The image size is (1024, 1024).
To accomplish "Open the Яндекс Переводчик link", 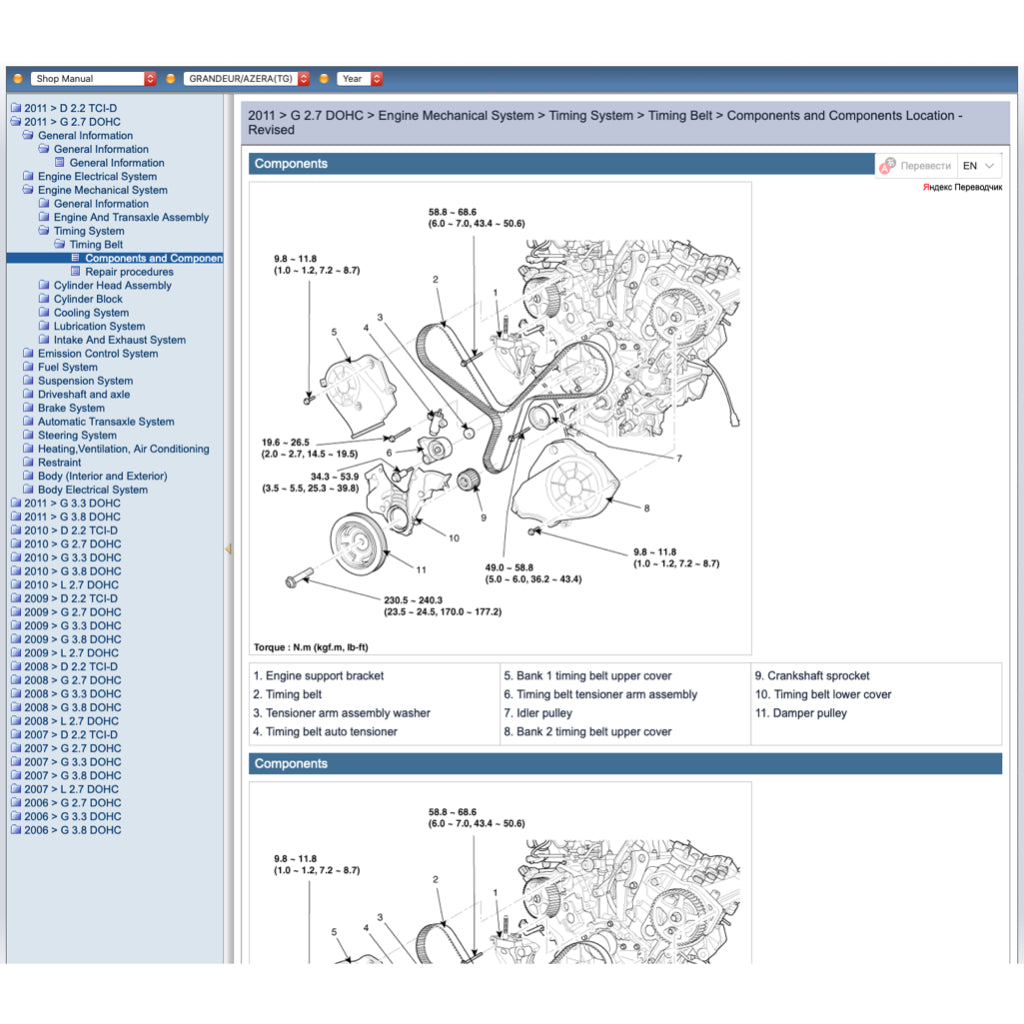I will [x=961, y=188].
